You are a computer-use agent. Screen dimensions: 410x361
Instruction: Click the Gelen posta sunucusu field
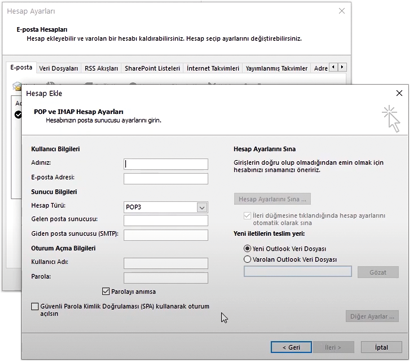coord(166,220)
